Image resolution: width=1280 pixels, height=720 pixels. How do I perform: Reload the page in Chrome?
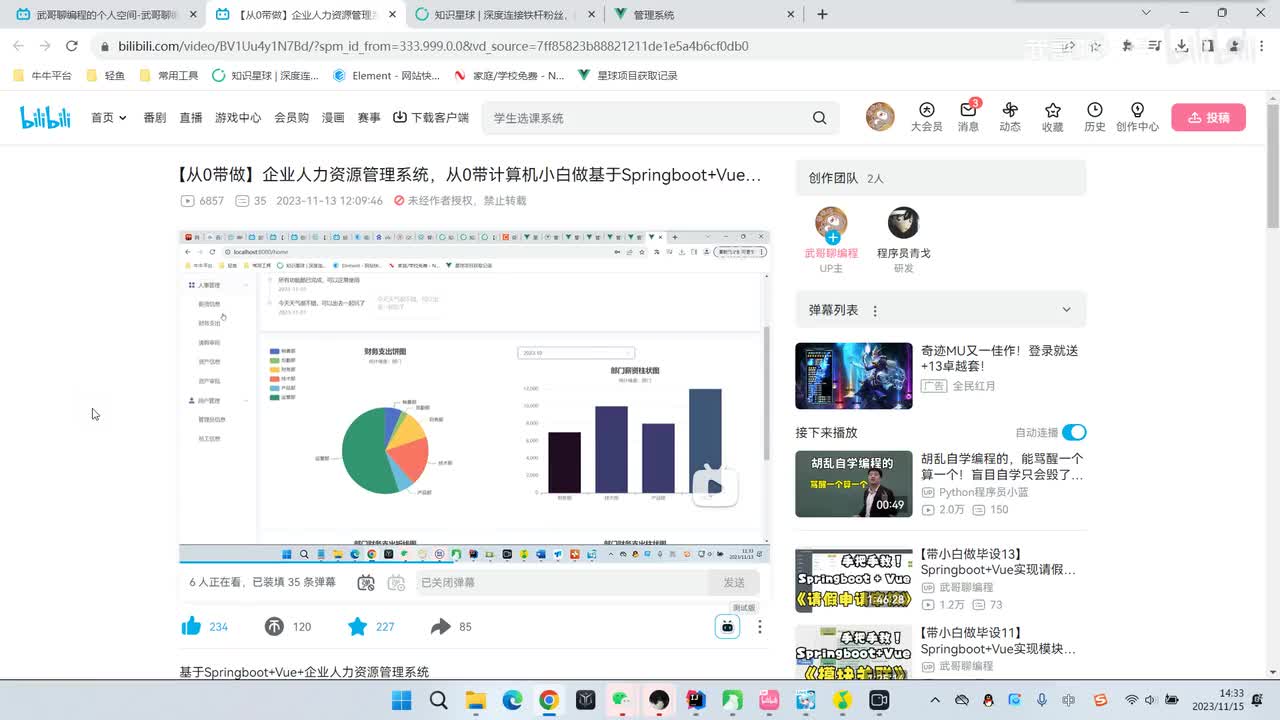(71, 46)
